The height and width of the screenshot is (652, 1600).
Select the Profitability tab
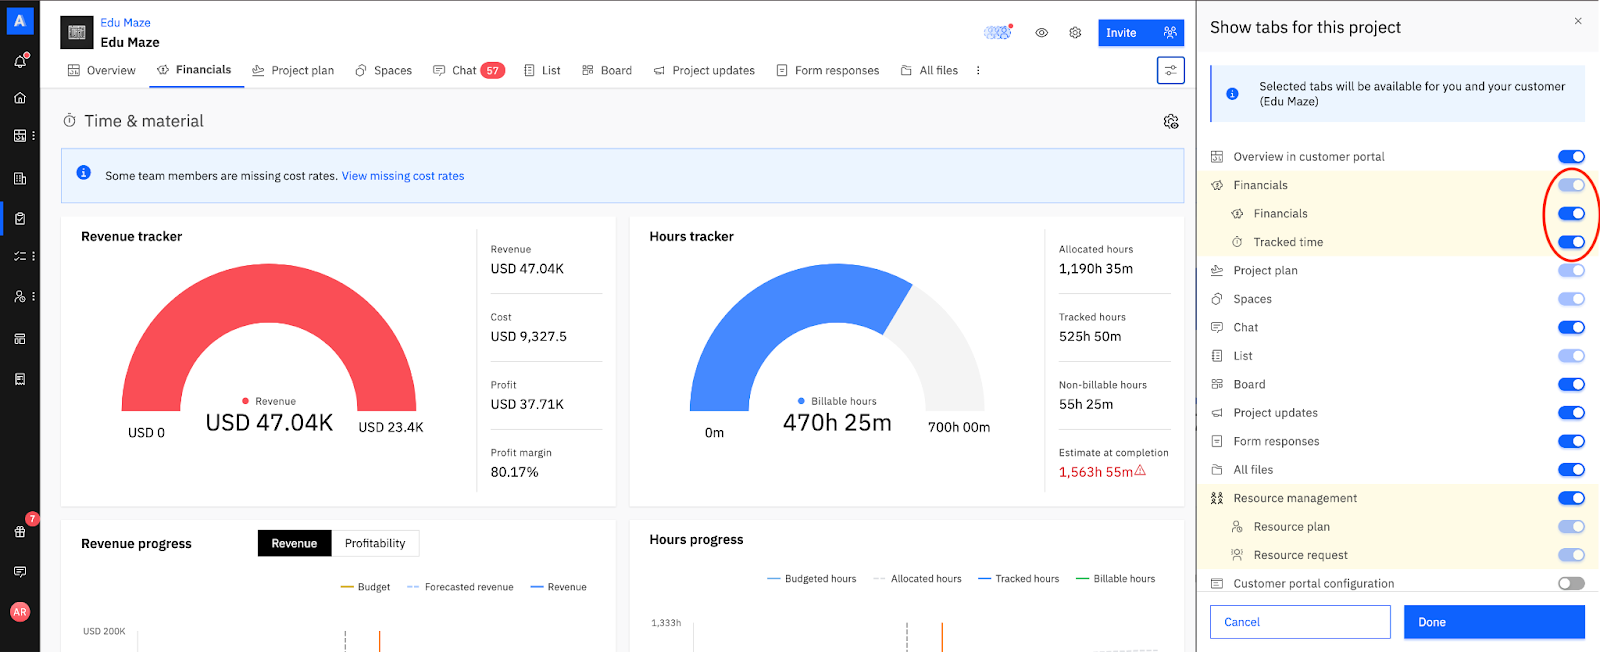tap(375, 543)
